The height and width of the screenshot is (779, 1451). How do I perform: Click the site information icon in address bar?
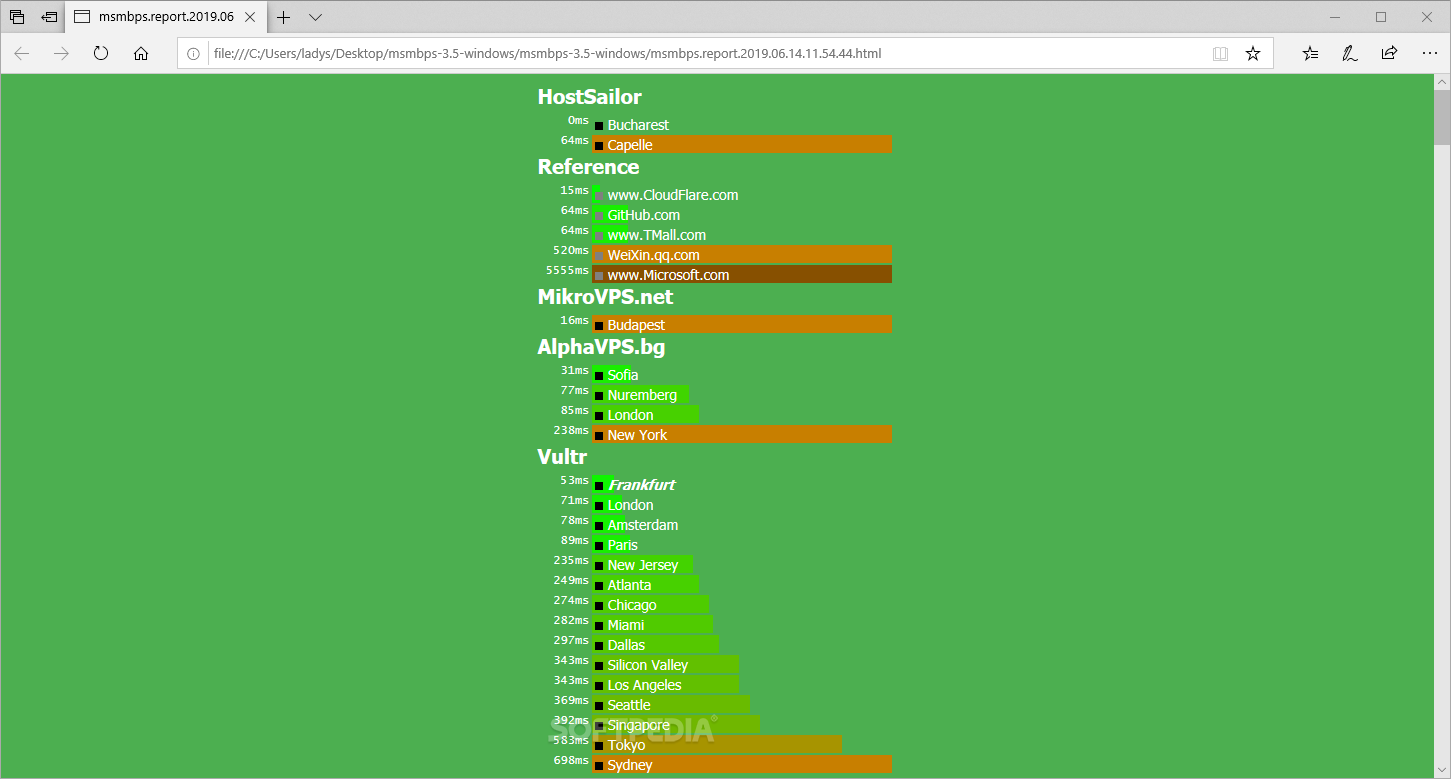click(193, 54)
